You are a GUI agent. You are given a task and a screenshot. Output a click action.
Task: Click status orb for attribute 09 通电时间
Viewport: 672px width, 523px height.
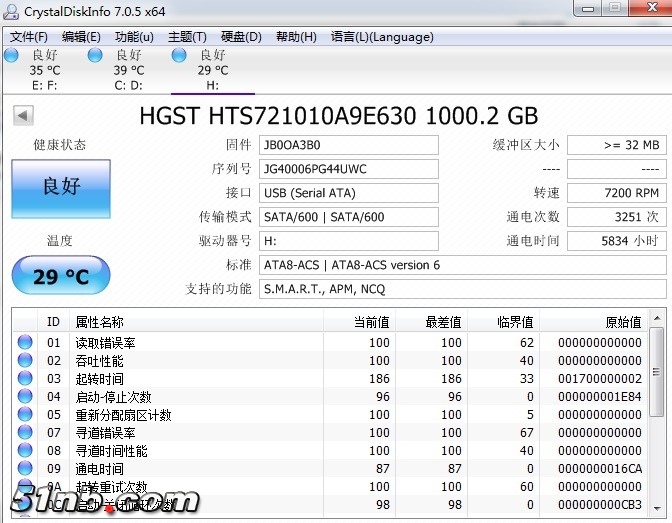[25, 468]
